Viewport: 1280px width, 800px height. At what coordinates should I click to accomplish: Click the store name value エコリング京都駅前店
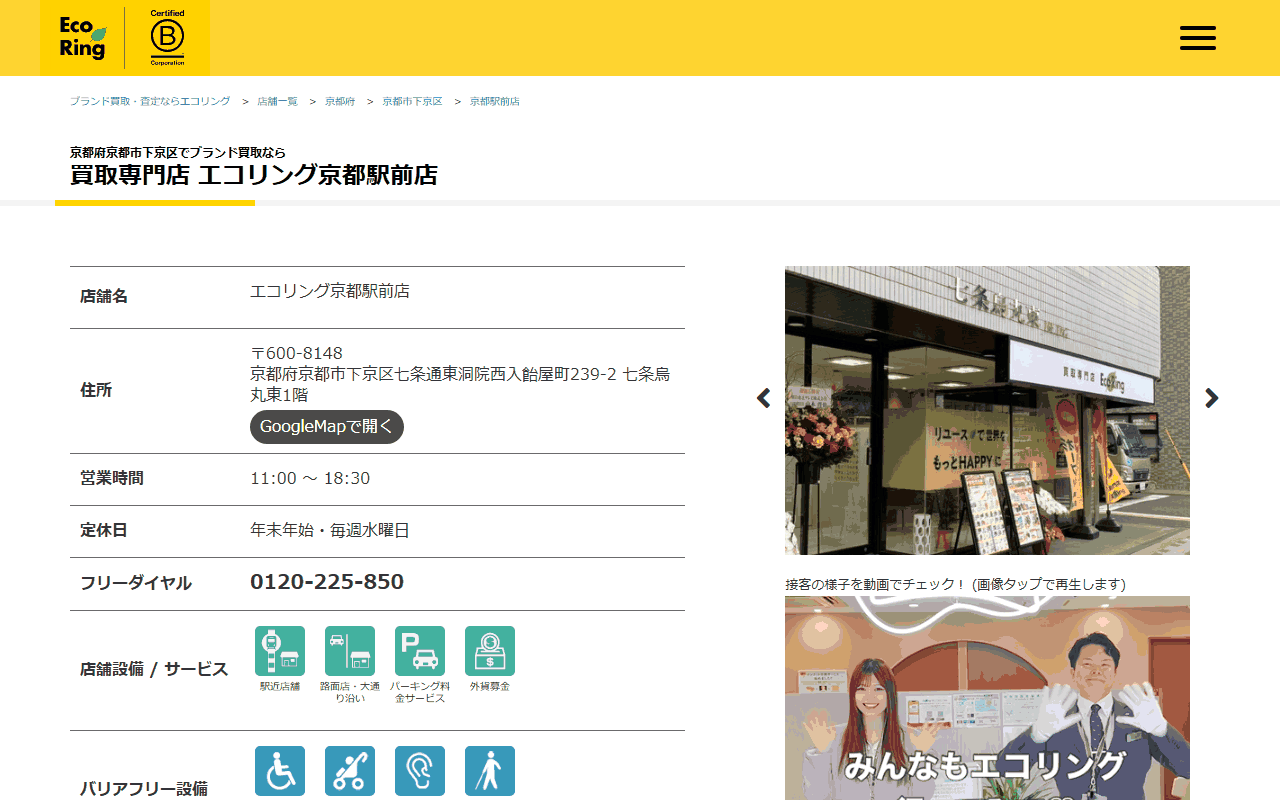(x=330, y=291)
